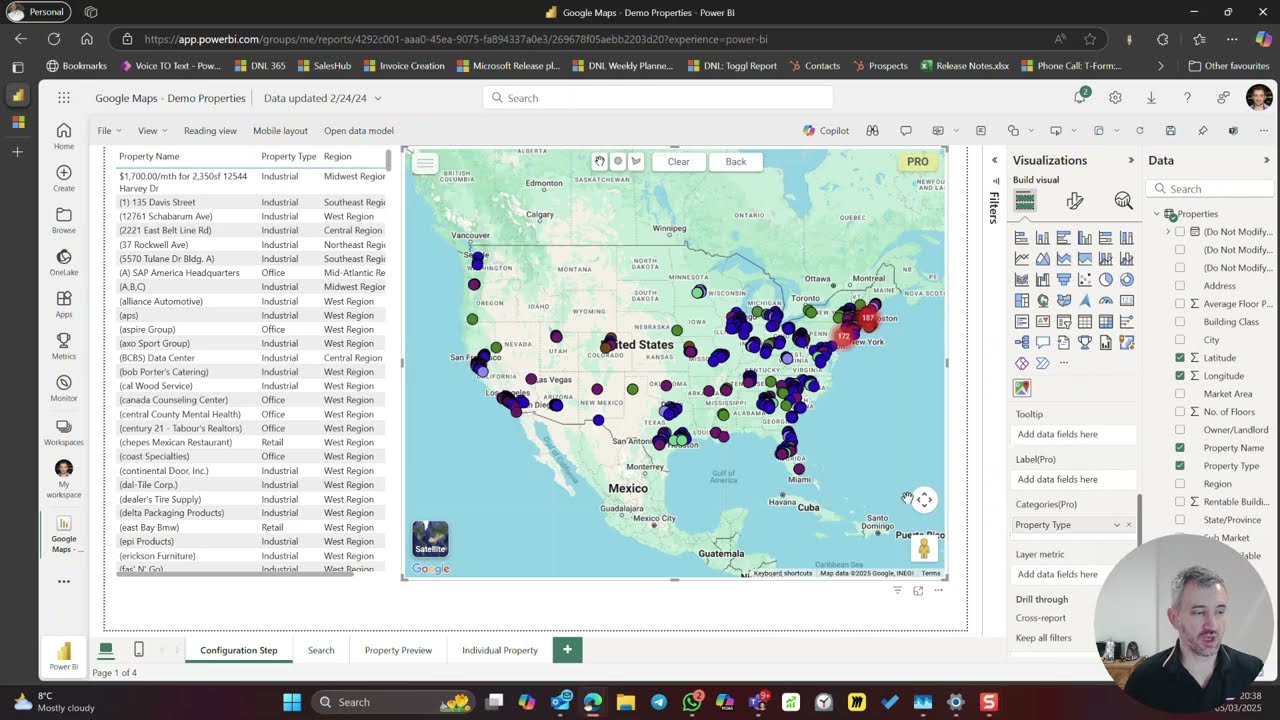
Task: Open Workspaces in left navigation
Action: tap(64, 431)
